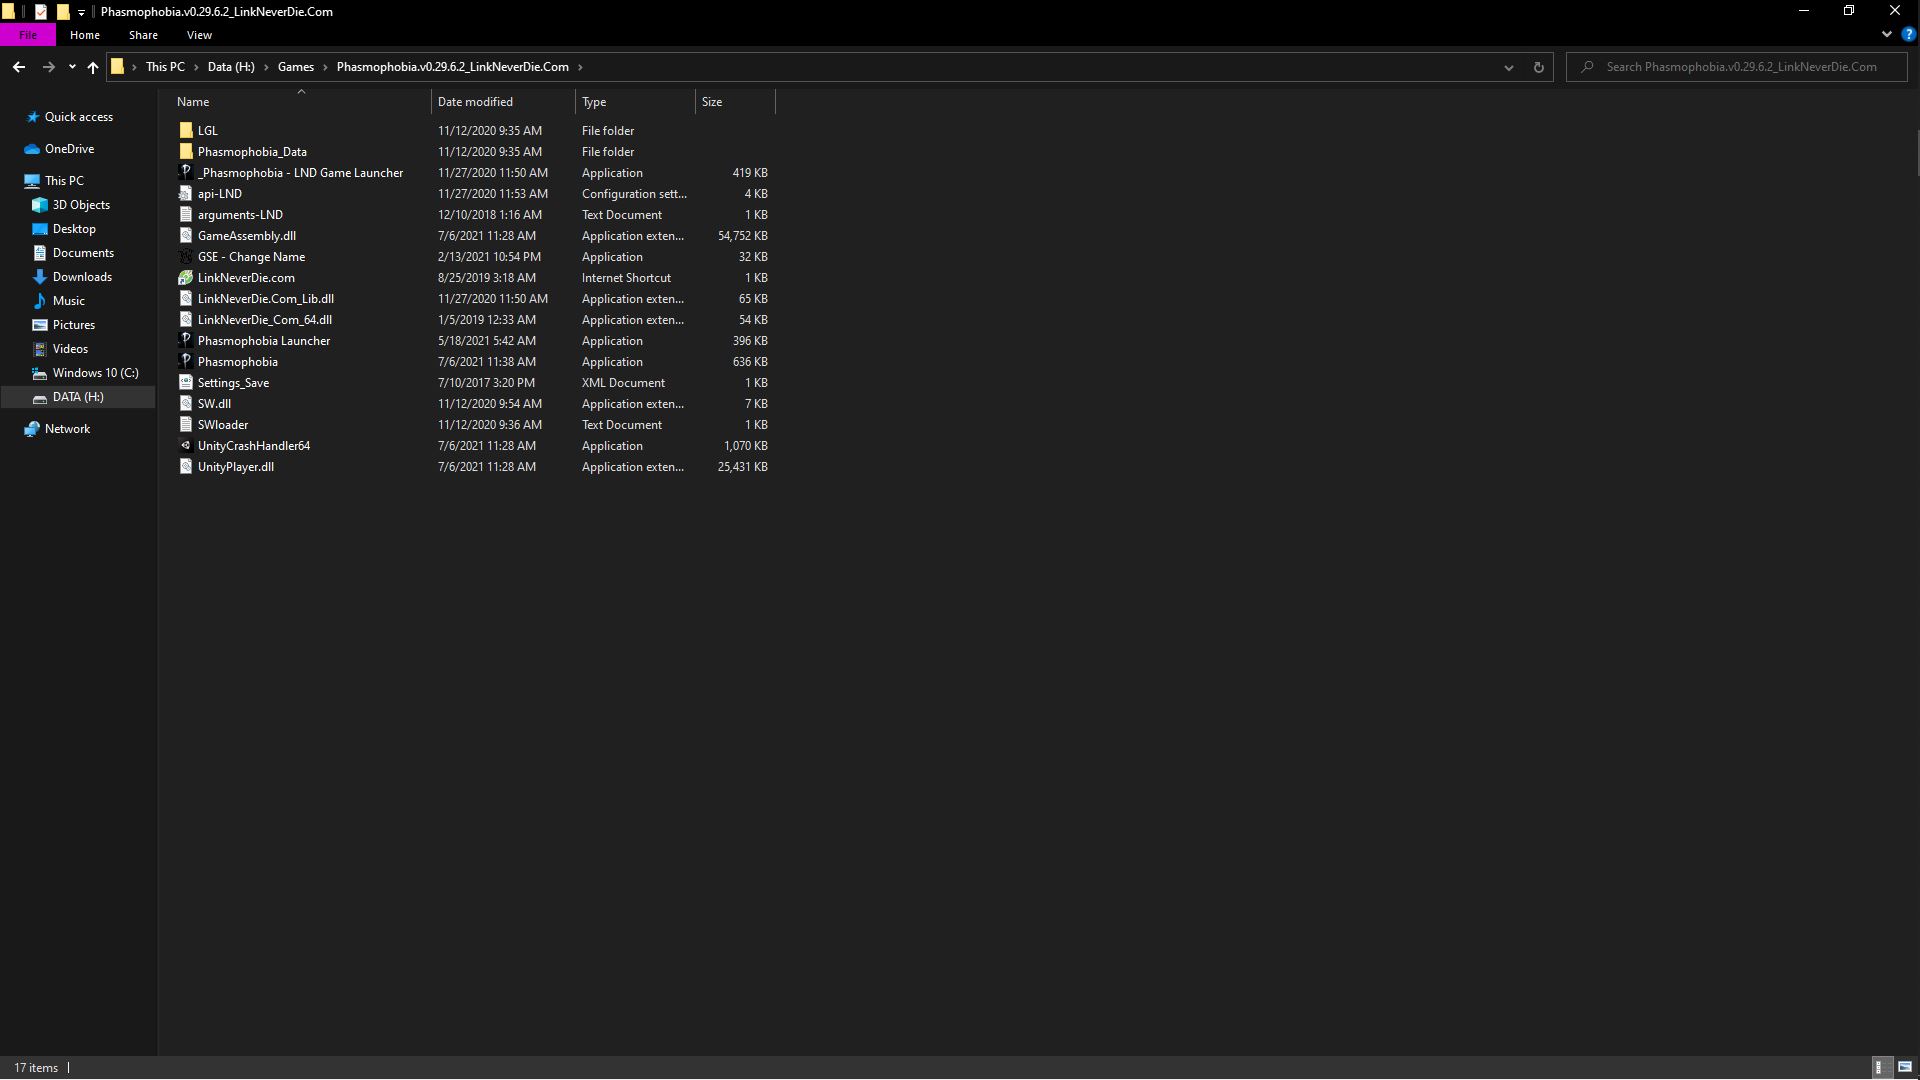Refresh the current folder view
The image size is (1920, 1080).
pos(1538,67)
